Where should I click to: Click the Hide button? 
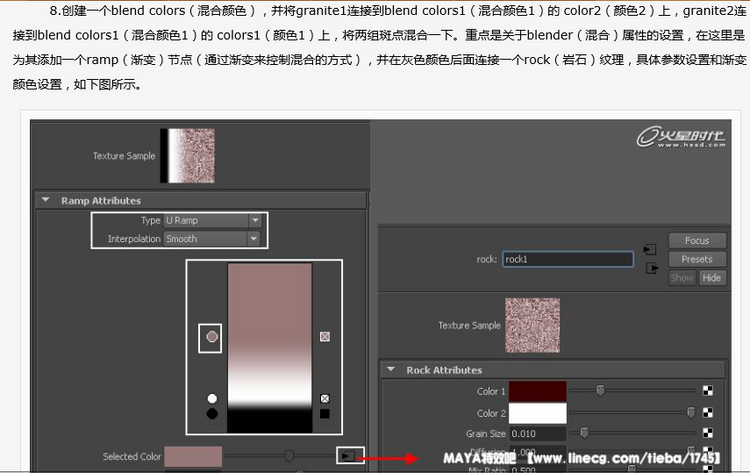pyautogui.click(x=711, y=278)
